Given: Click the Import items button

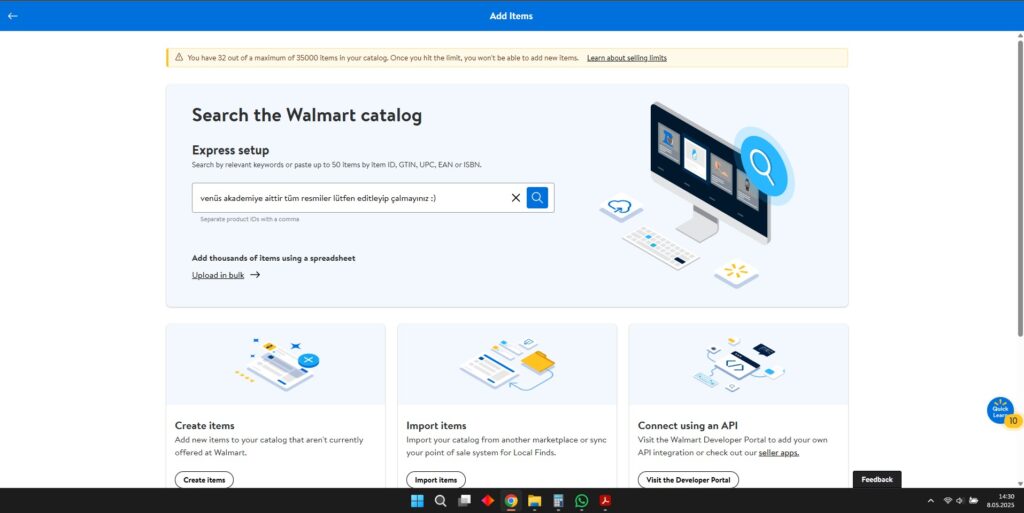Looking at the screenshot, I should click(x=436, y=480).
